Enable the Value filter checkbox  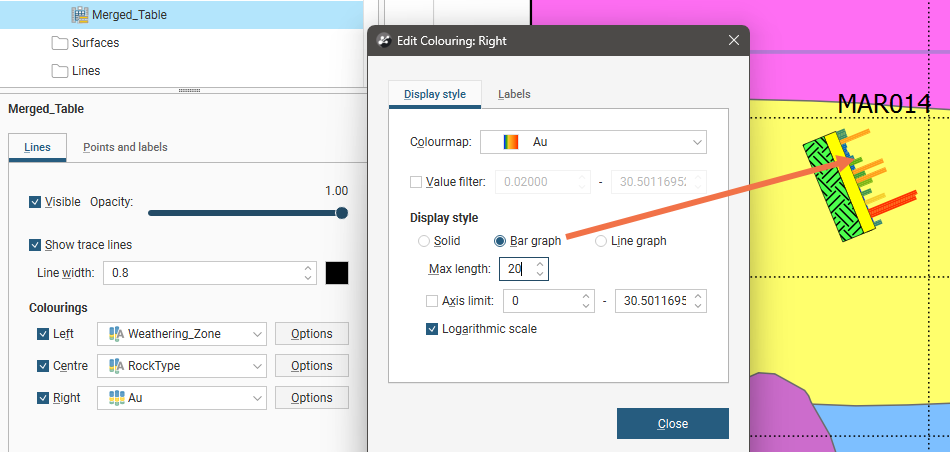(x=416, y=182)
